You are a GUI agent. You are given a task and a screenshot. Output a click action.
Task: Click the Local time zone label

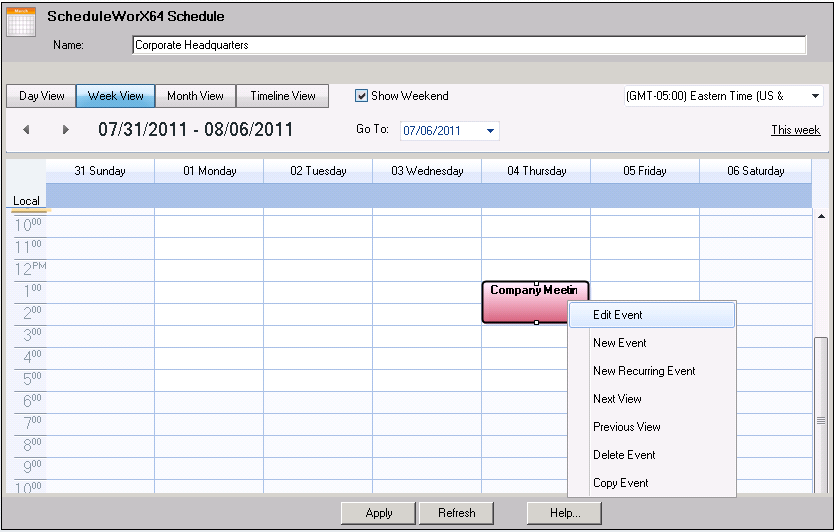26,201
